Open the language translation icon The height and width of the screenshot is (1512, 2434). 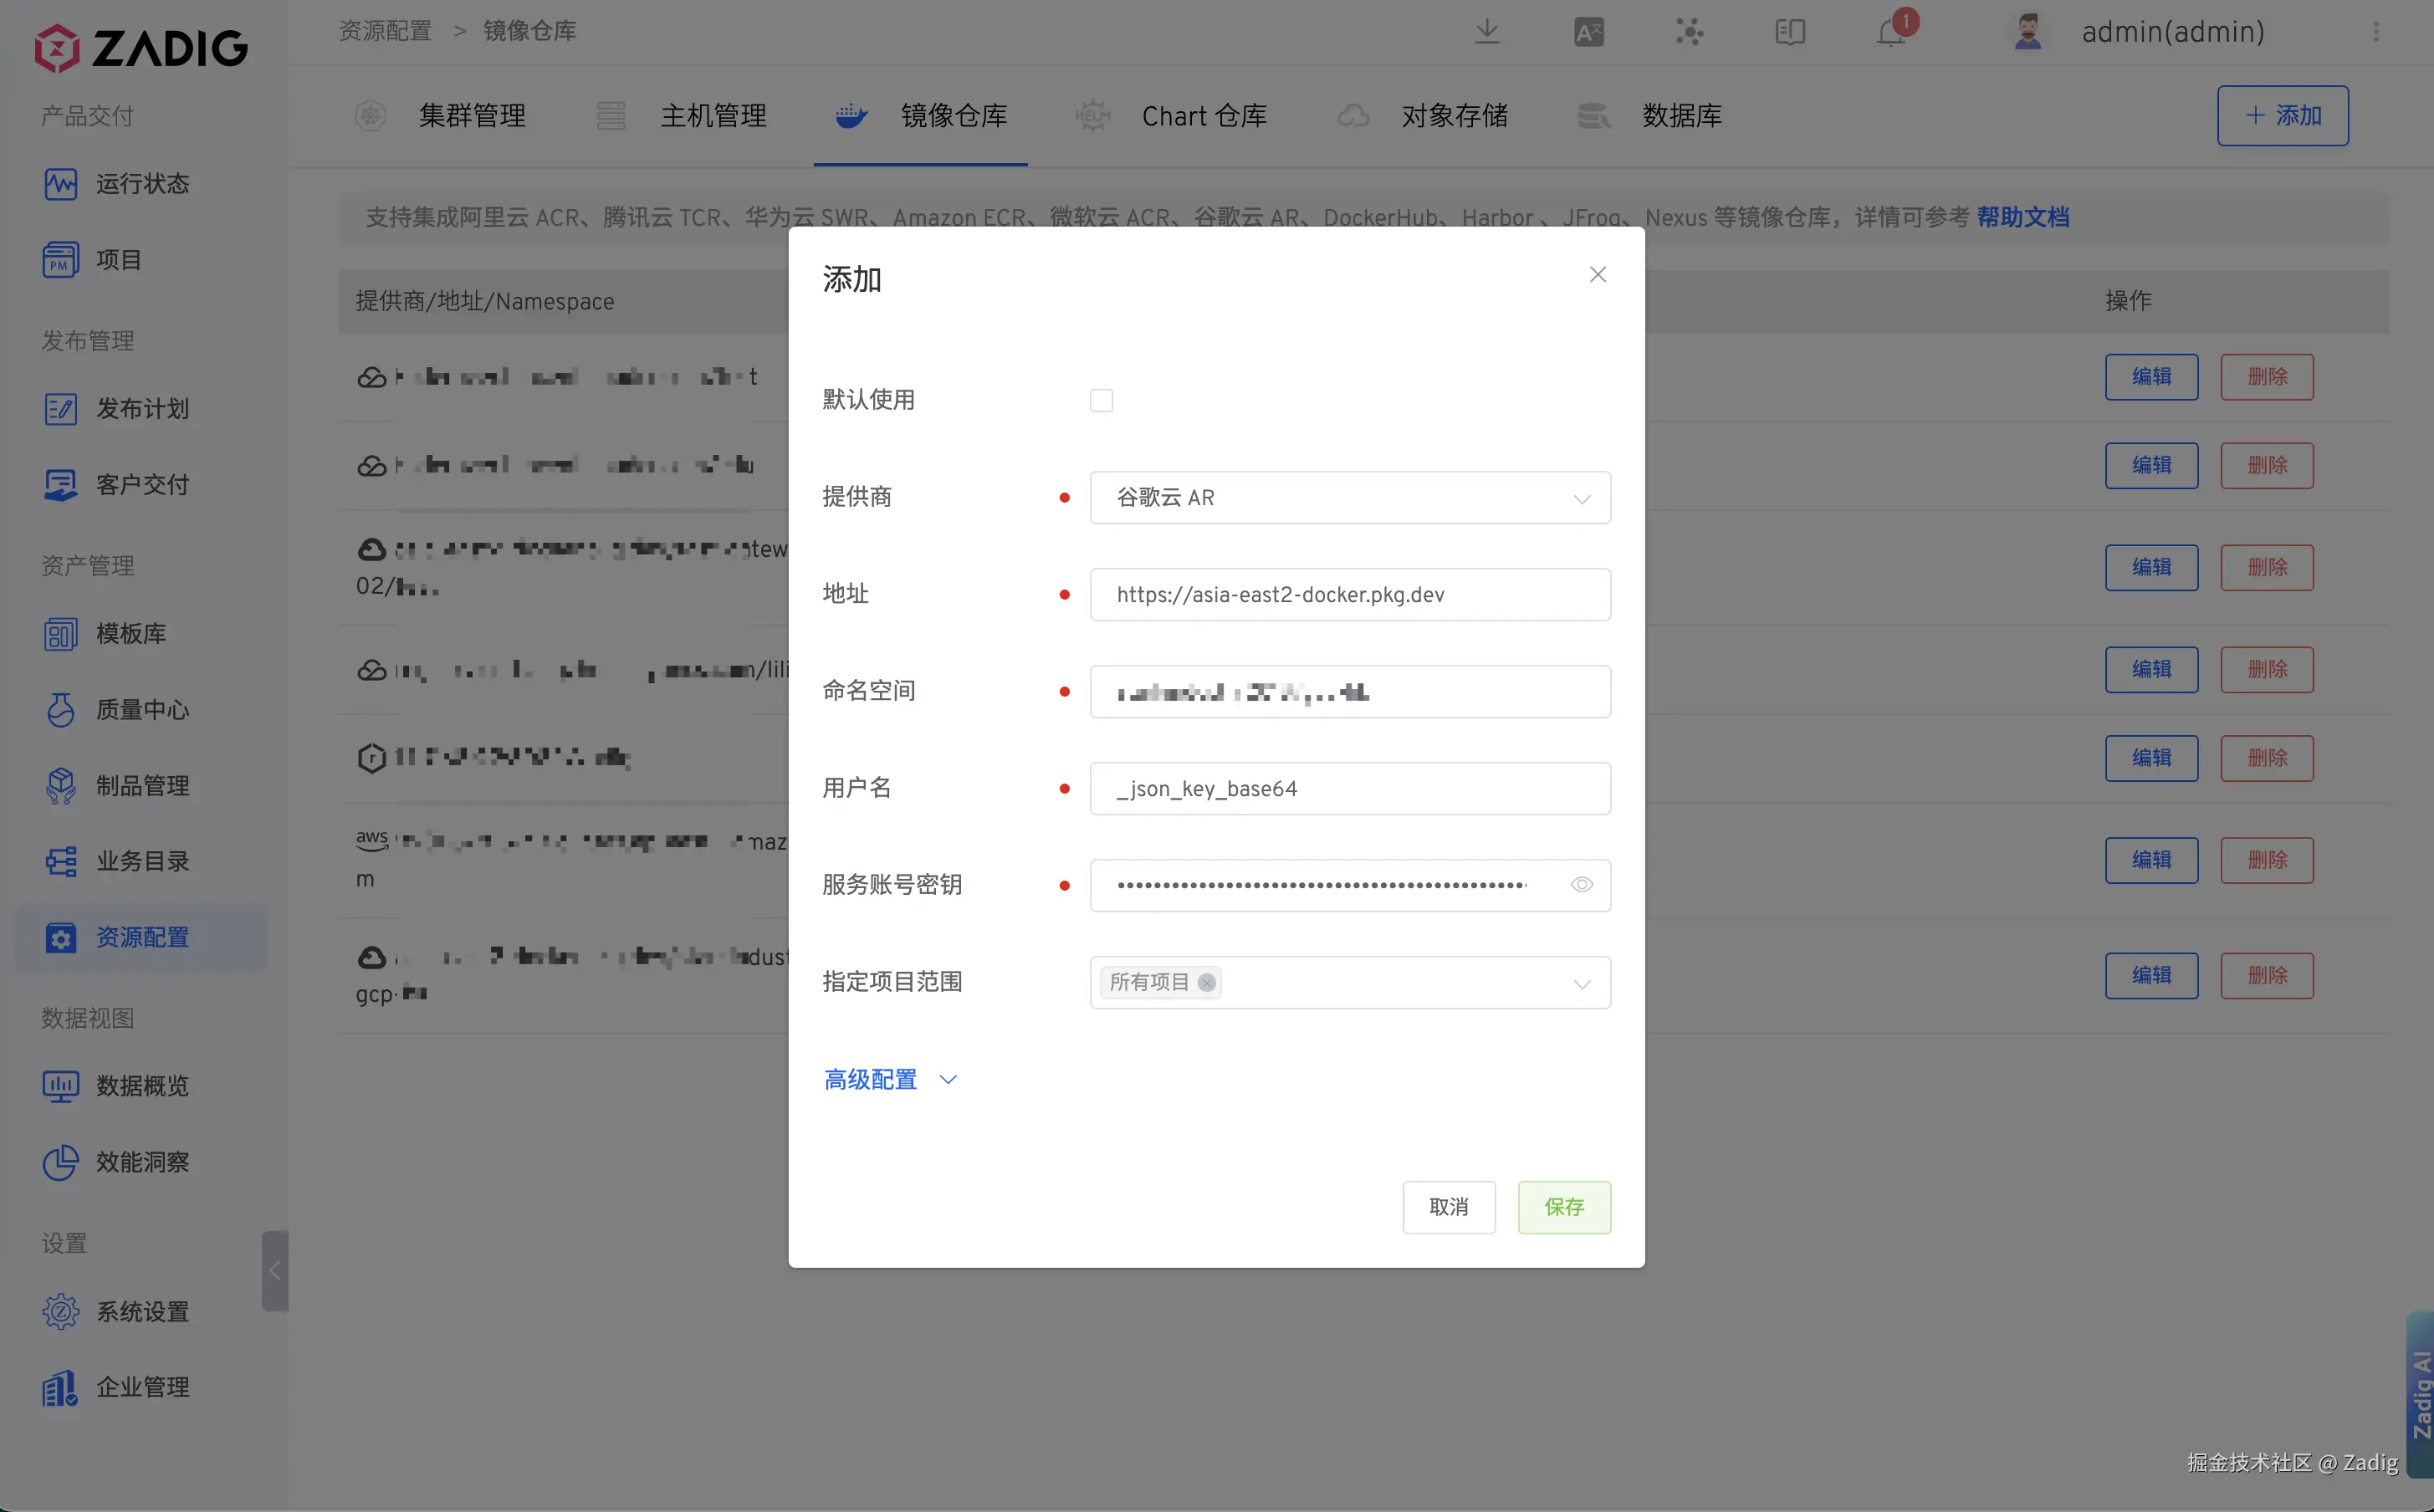point(1588,32)
